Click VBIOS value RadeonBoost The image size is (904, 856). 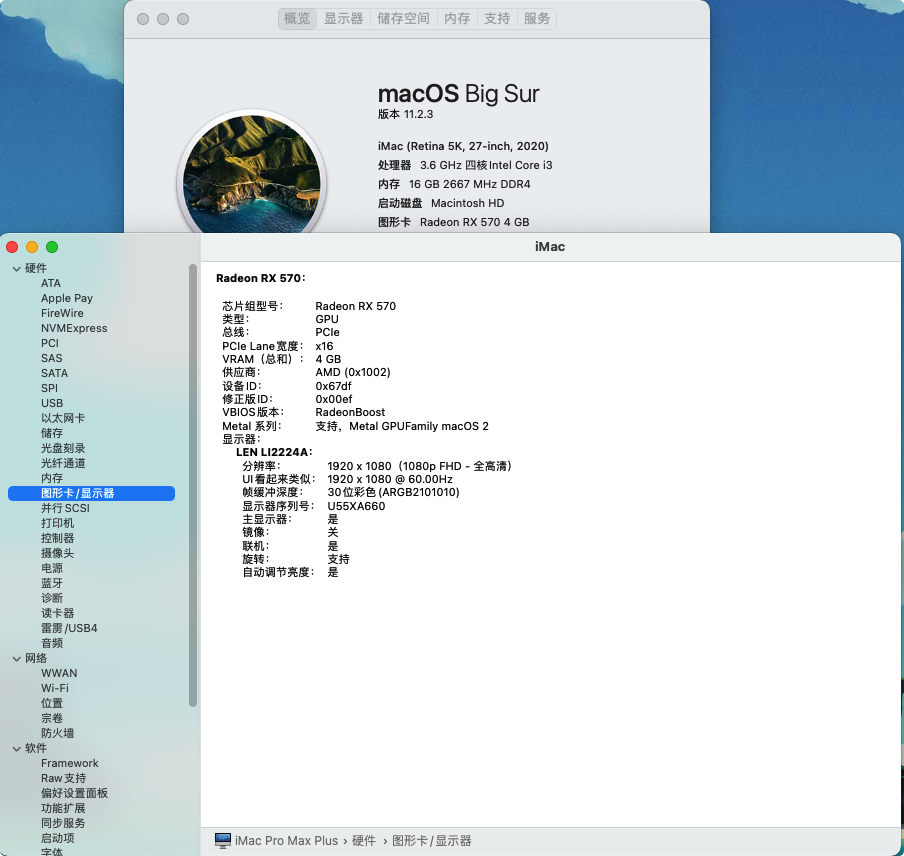click(x=350, y=412)
